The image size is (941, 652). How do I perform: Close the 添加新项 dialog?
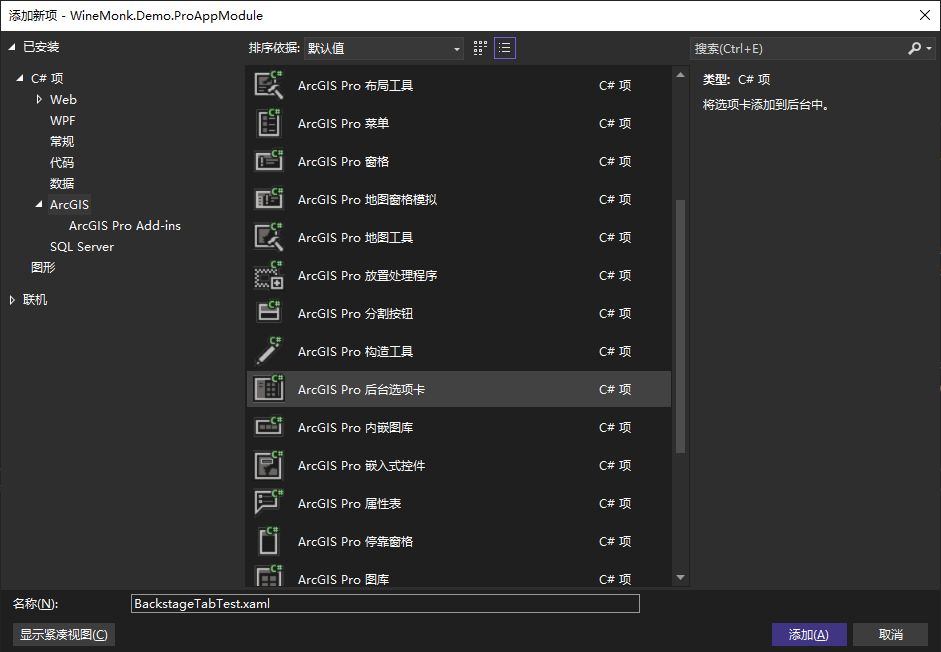point(925,15)
